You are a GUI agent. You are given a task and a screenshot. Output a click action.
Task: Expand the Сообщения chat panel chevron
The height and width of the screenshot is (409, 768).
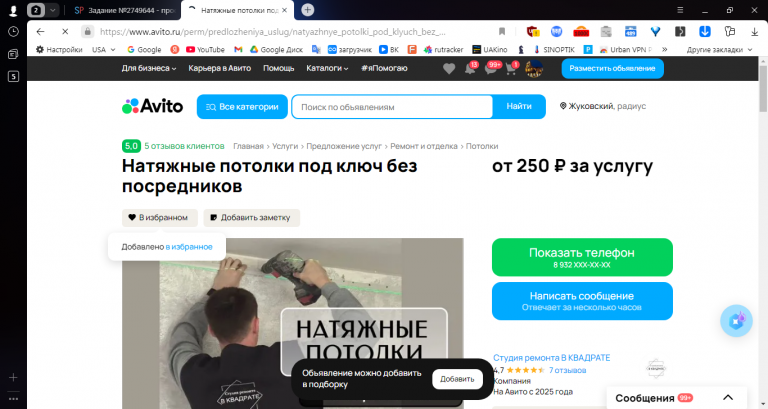pos(728,398)
